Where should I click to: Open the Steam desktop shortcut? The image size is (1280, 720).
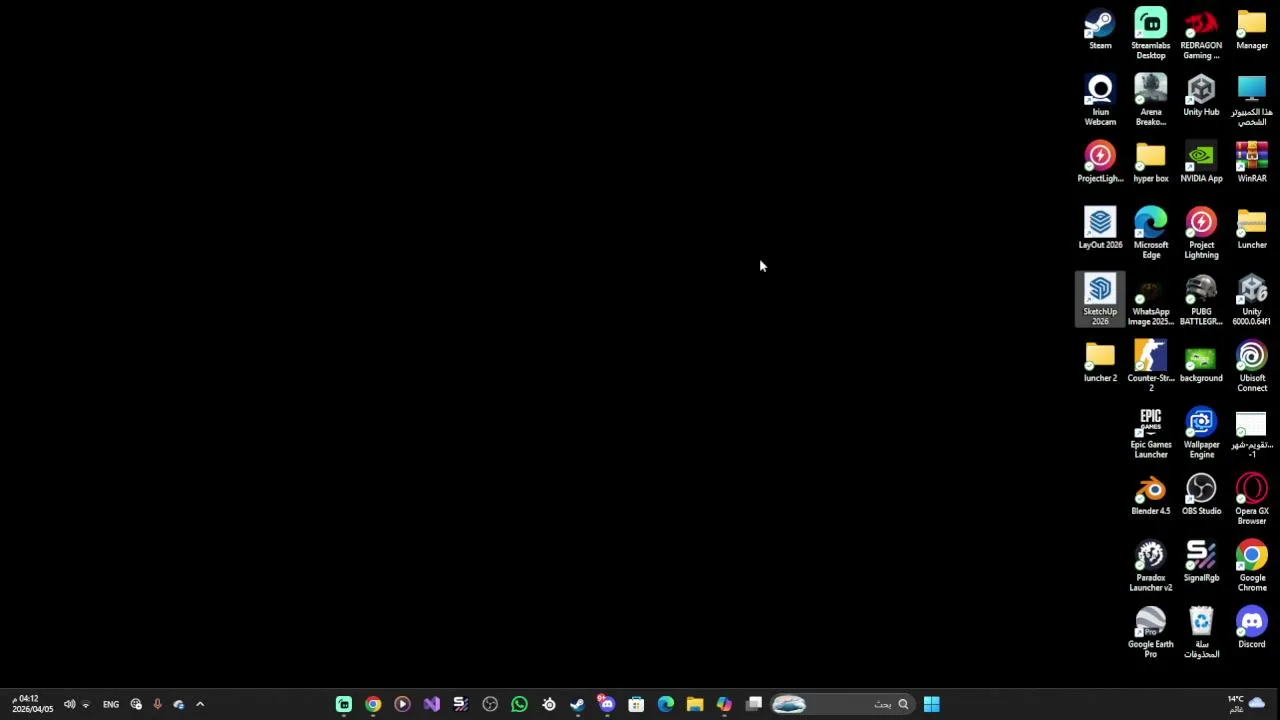[x=1100, y=30]
